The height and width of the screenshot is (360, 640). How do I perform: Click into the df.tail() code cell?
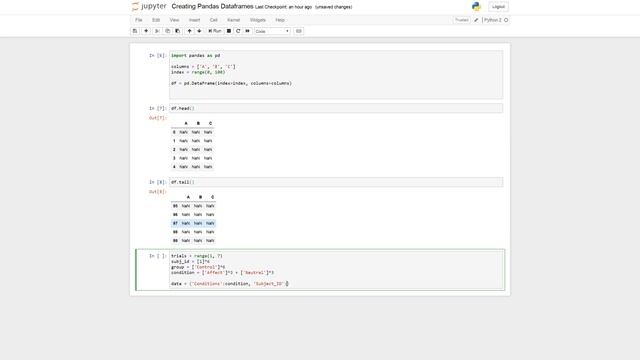click(x=336, y=182)
